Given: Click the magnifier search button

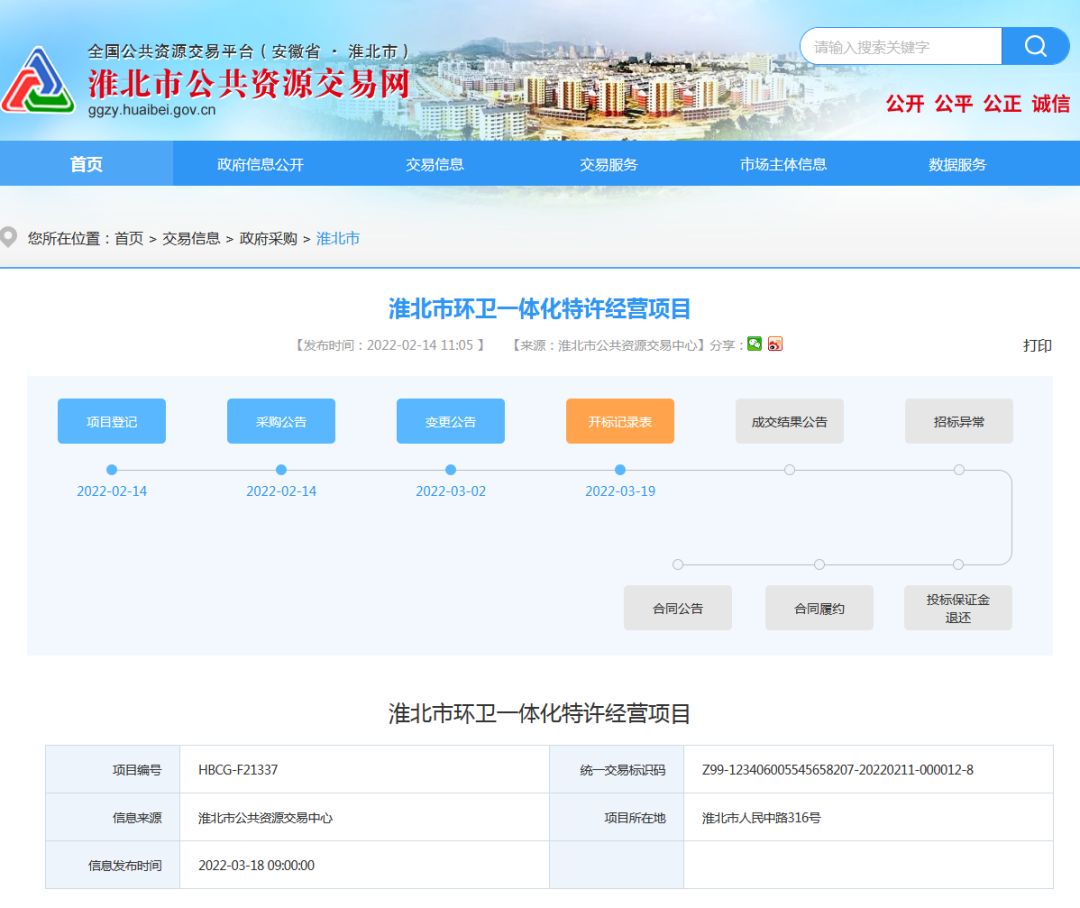Looking at the screenshot, I should [x=1035, y=46].
